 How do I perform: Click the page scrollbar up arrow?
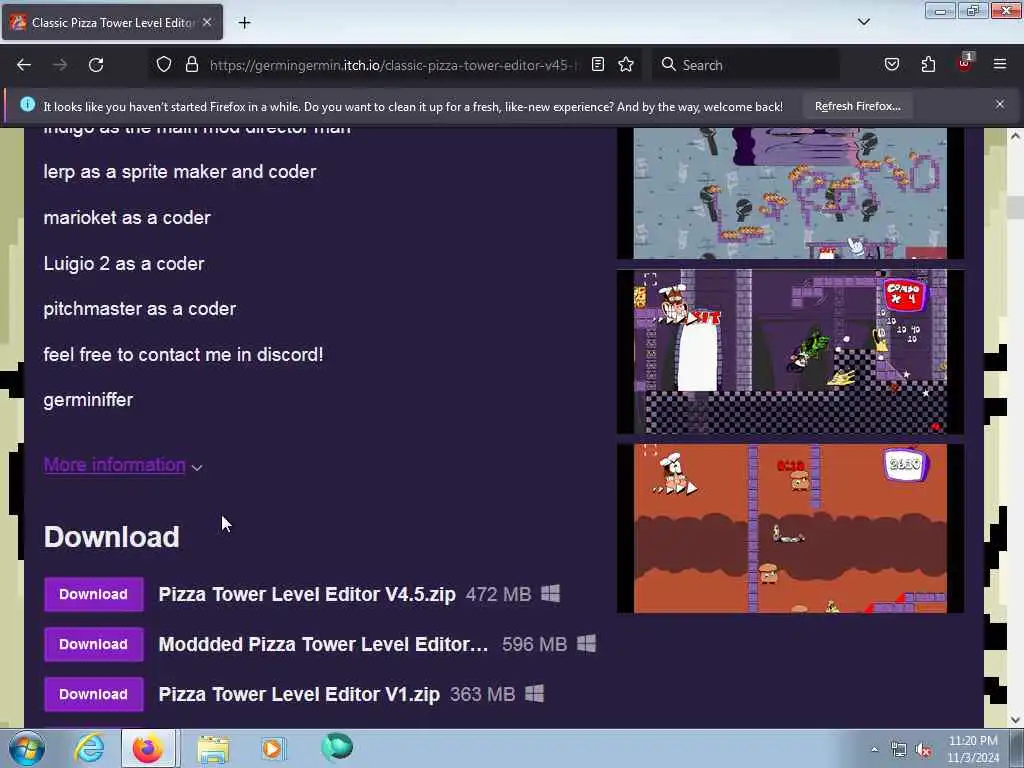click(x=1015, y=136)
